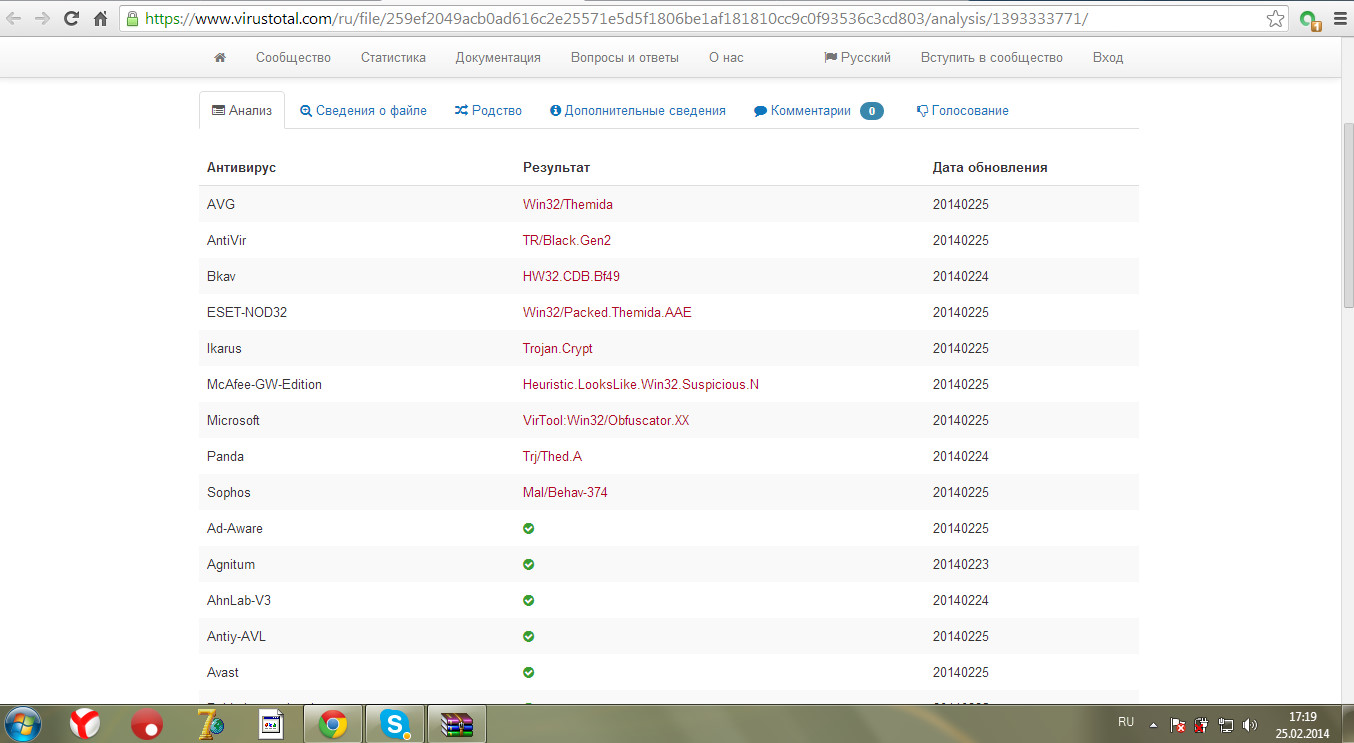1354x743 pixels.
Task: Click the green padlock security icon
Action: (132, 19)
